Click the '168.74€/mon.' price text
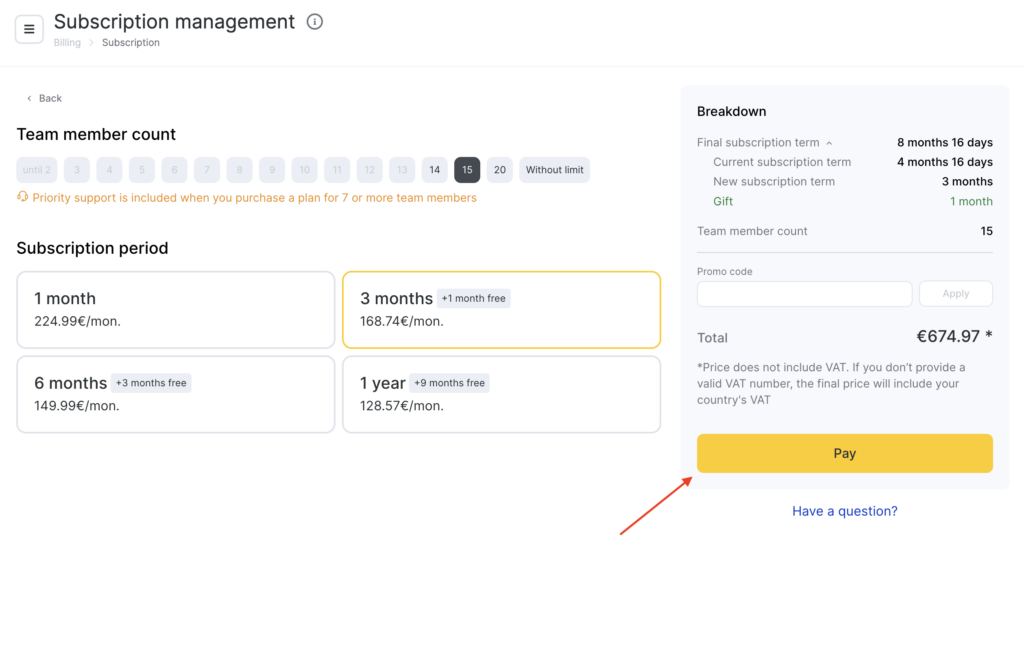 point(402,321)
